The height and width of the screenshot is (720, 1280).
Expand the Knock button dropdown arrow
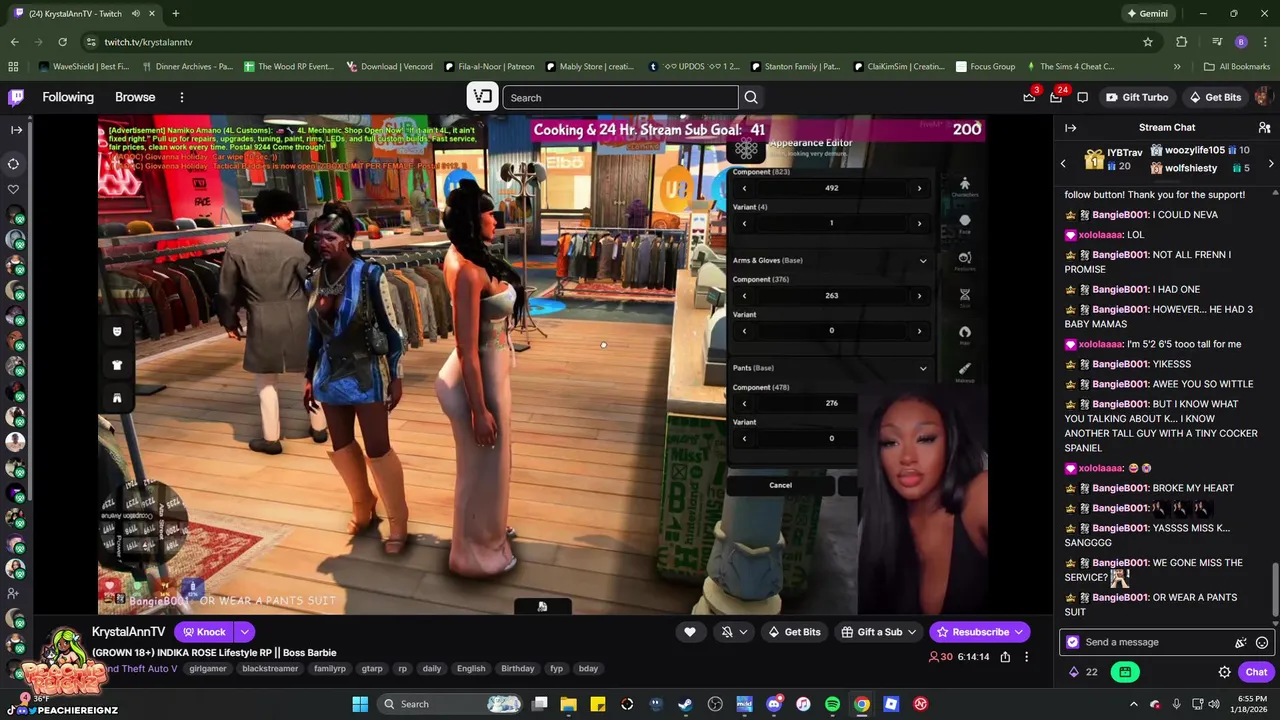click(244, 632)
